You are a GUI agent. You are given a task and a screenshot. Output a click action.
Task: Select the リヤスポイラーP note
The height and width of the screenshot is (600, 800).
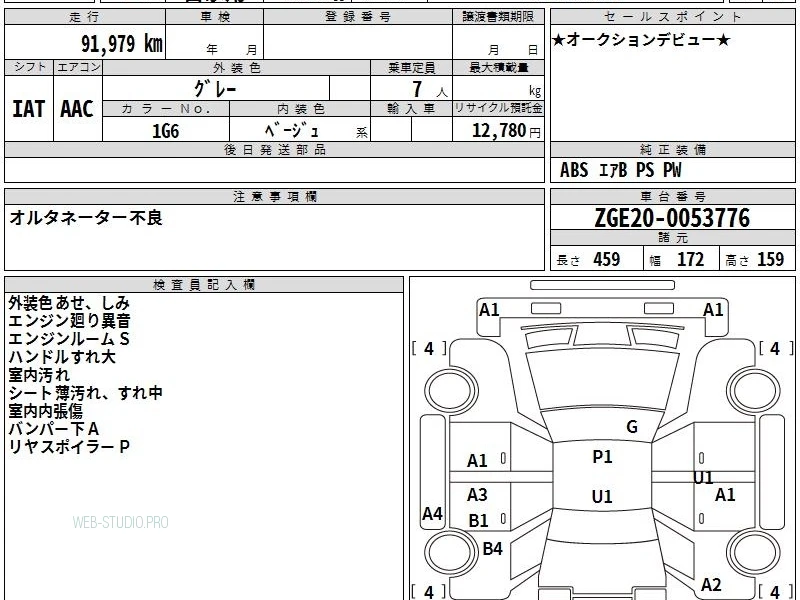coord(69,447)
